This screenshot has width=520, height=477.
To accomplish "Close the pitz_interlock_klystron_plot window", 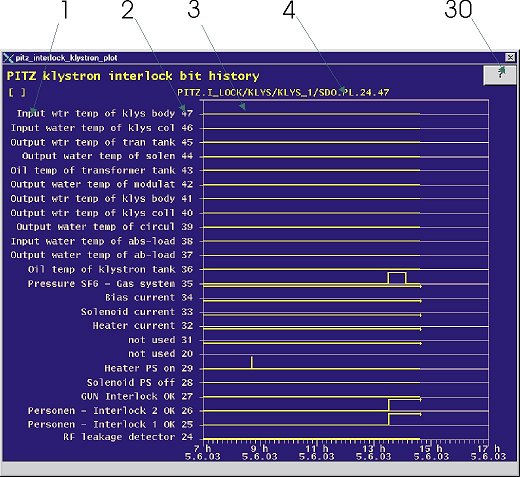I will pyautogui.click(x=510, y=57).
